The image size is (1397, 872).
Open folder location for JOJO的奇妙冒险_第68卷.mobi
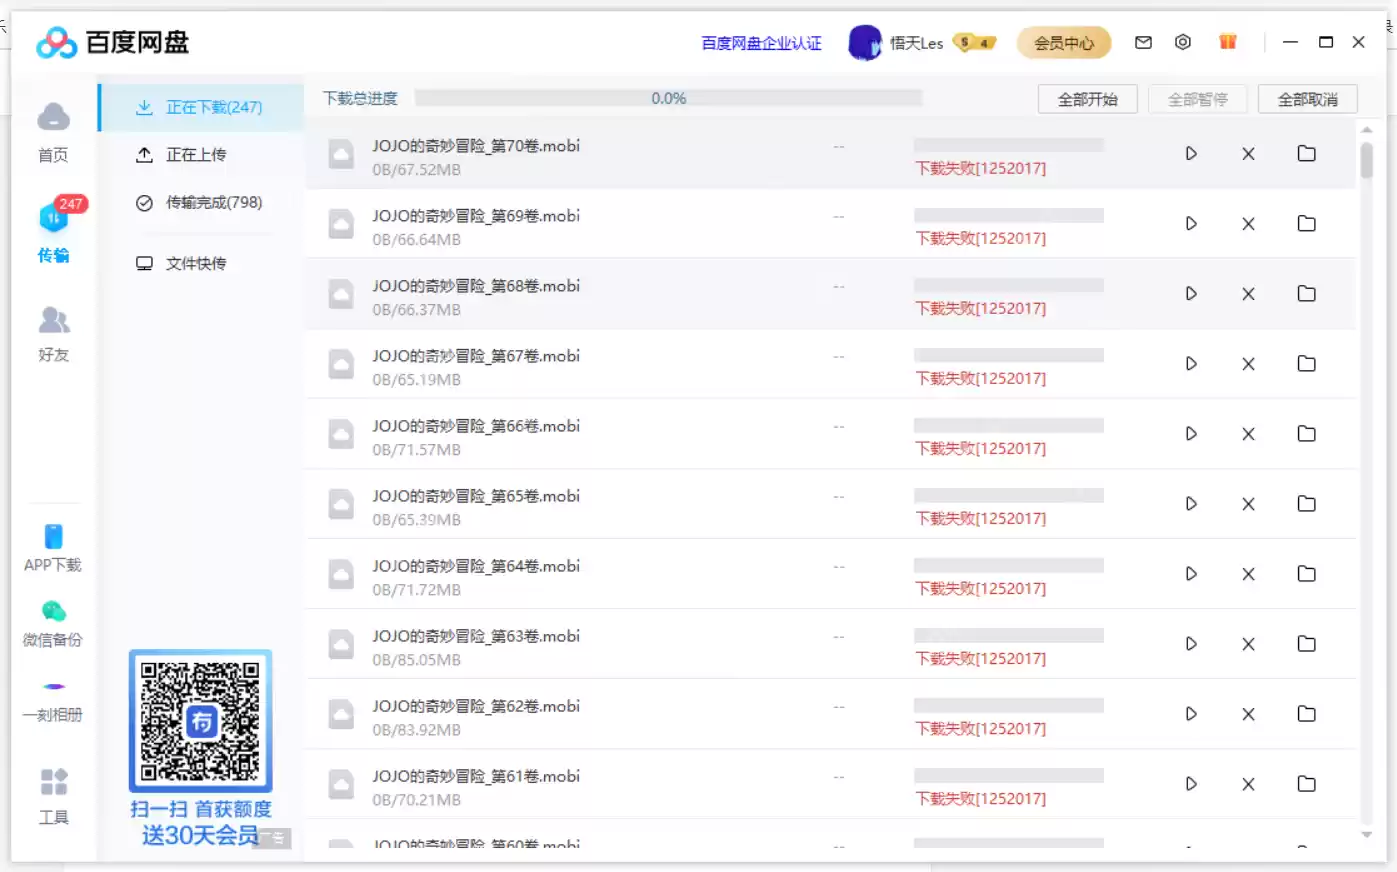(1307, 293)
